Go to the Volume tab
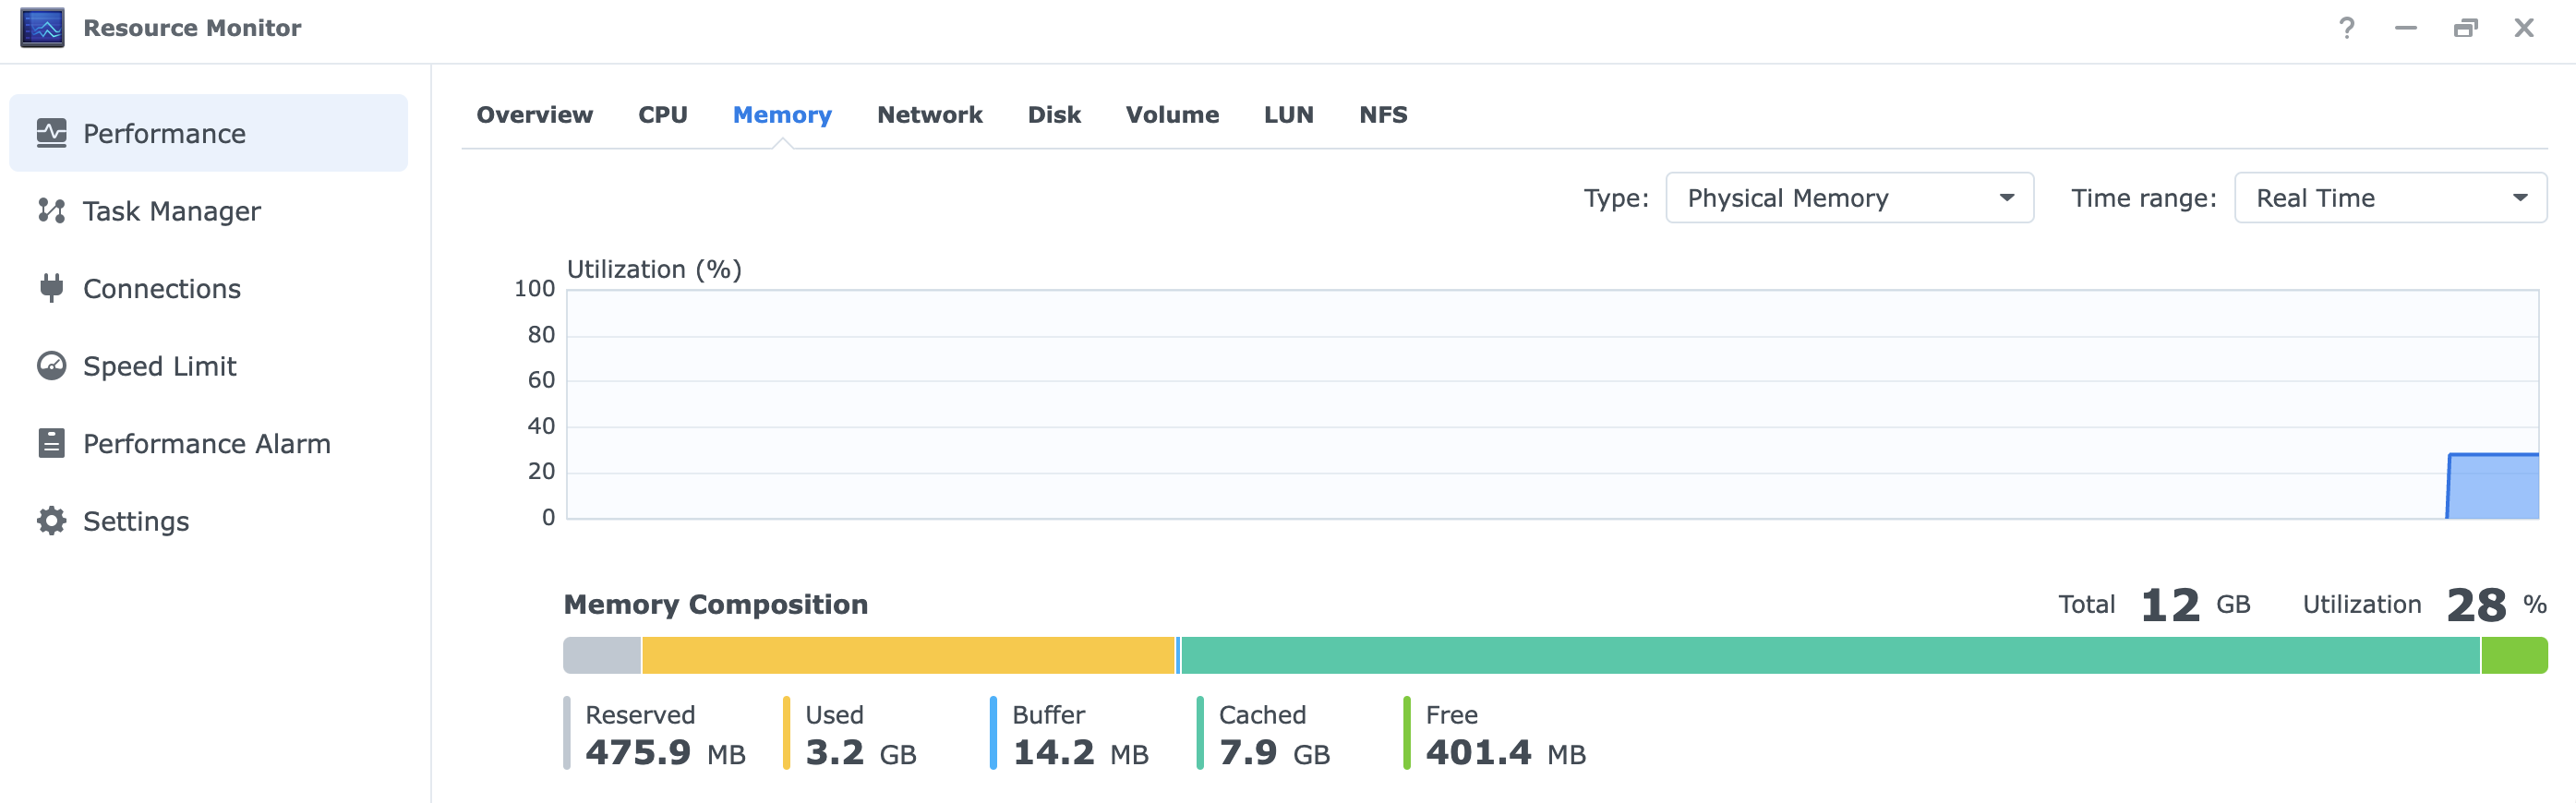This screenshot has width=2576, height=803. point(1172,115)
